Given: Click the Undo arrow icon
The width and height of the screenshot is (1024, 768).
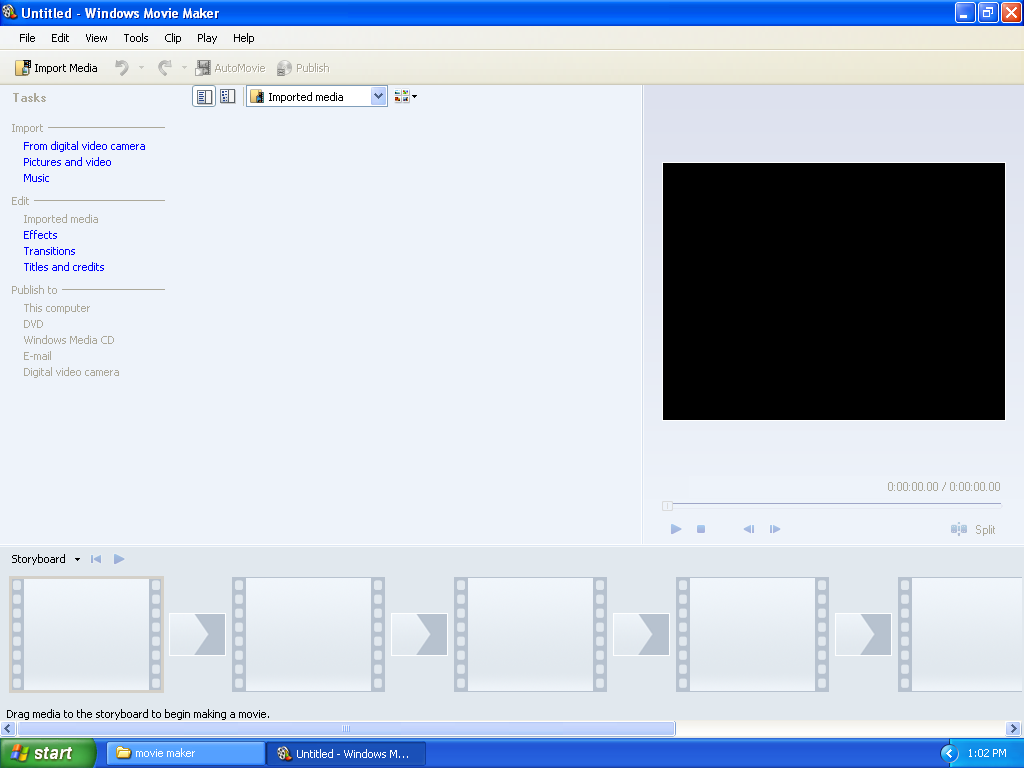Looking at the screenshot, I should pos(121,68).
